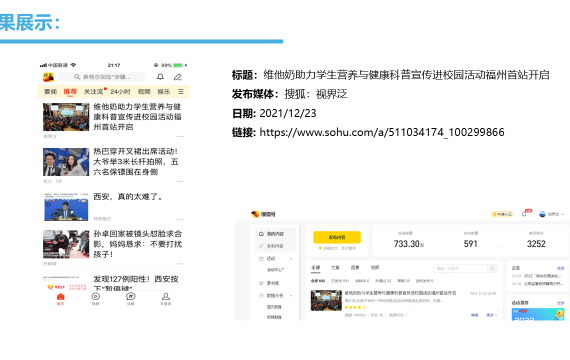Screen dimensions: 570x360
Task: Click the star rating under the dashboard article
Action: click(355, 308)
